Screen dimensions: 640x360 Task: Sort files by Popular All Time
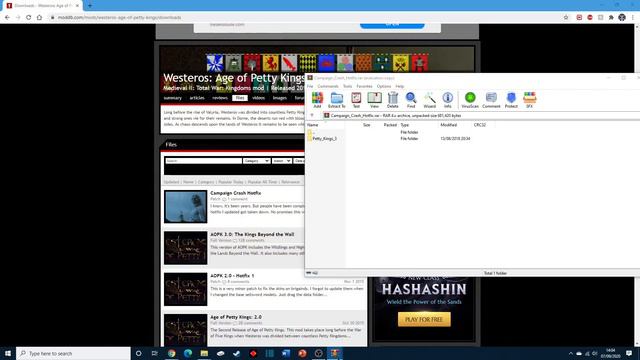(x=262, y=182)
